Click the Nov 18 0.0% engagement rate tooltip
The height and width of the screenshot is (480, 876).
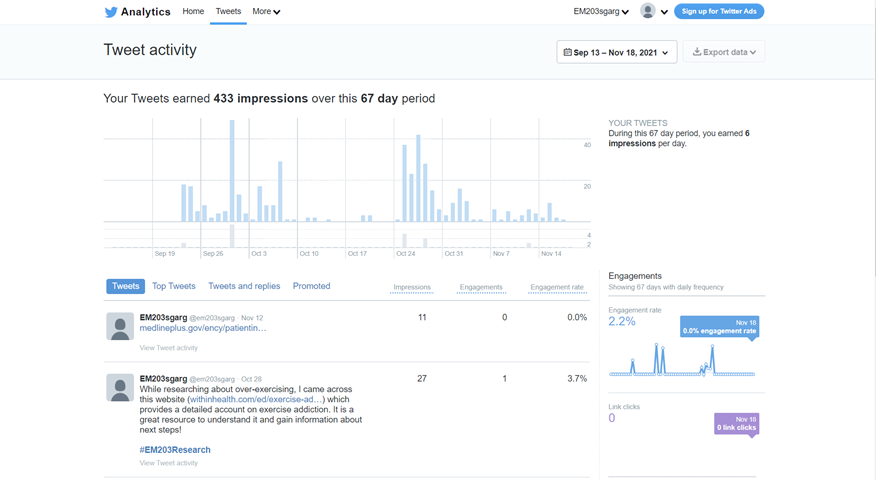tap(719, 327)
